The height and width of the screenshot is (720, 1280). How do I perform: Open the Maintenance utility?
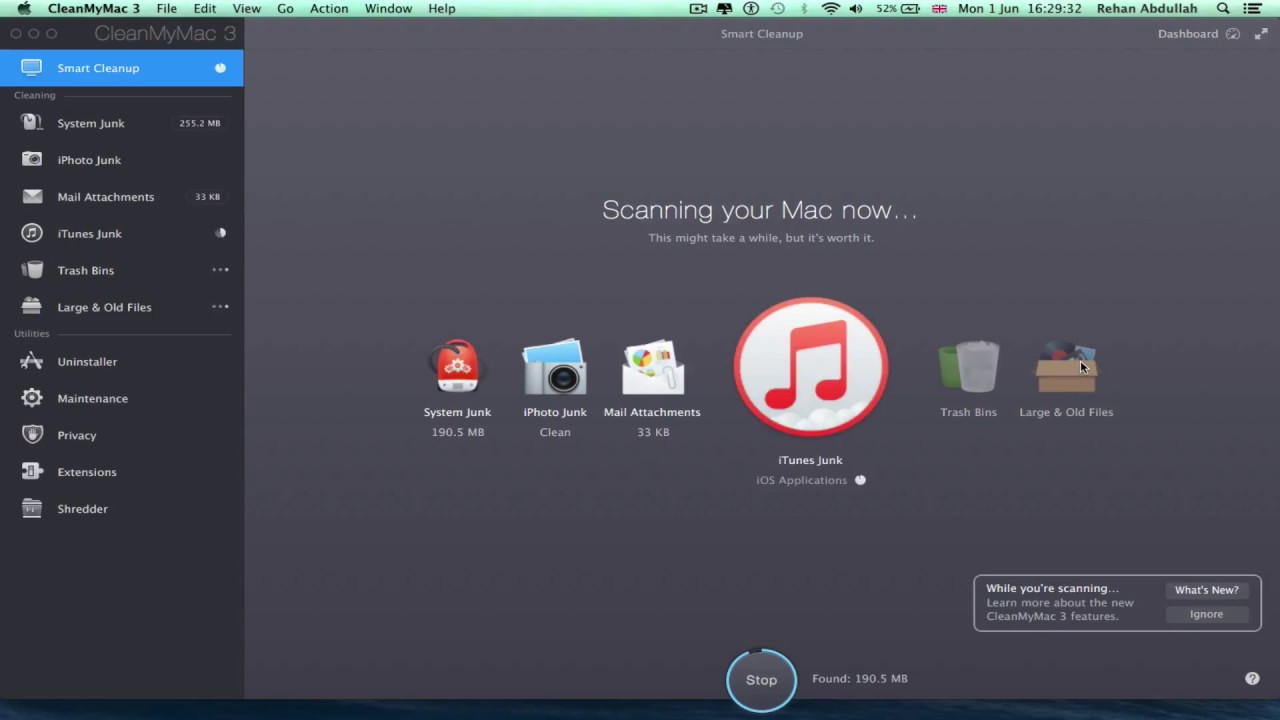tap(121, 398)
